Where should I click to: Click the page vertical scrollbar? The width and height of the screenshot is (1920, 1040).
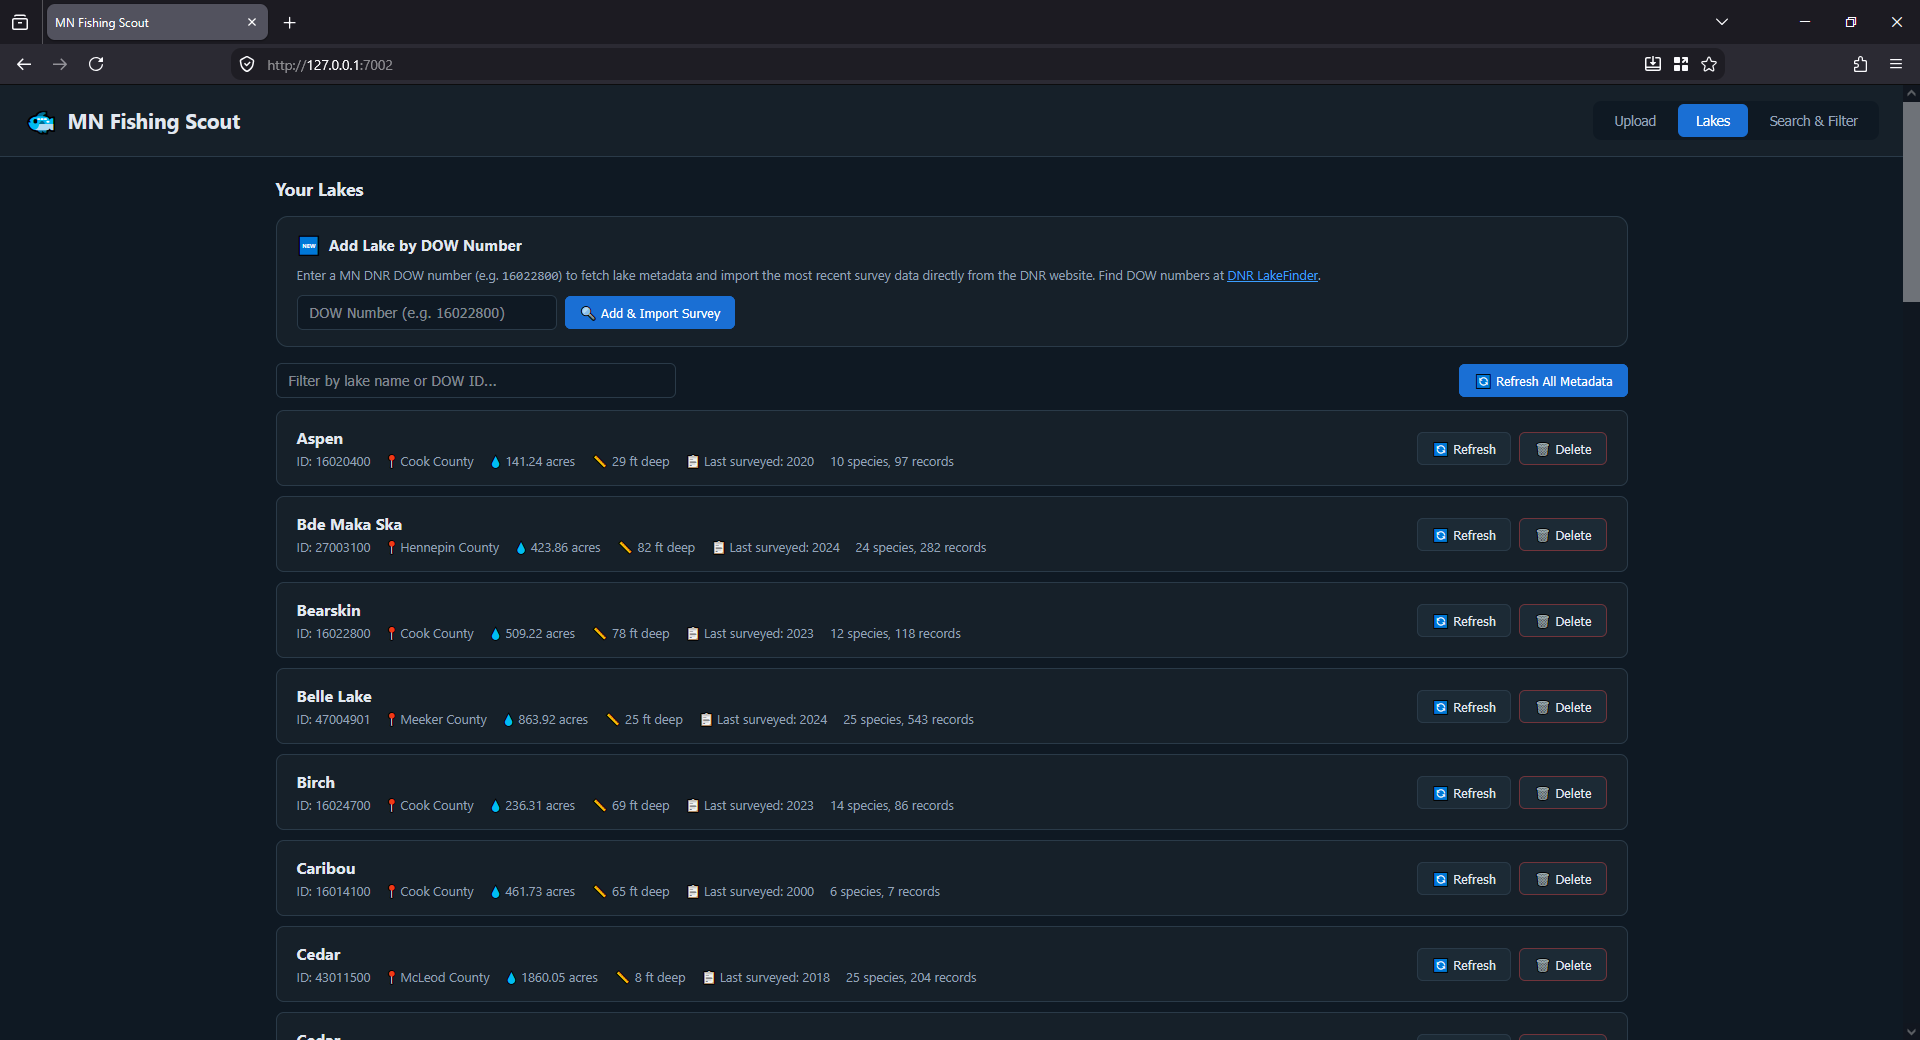point(1911,200)
